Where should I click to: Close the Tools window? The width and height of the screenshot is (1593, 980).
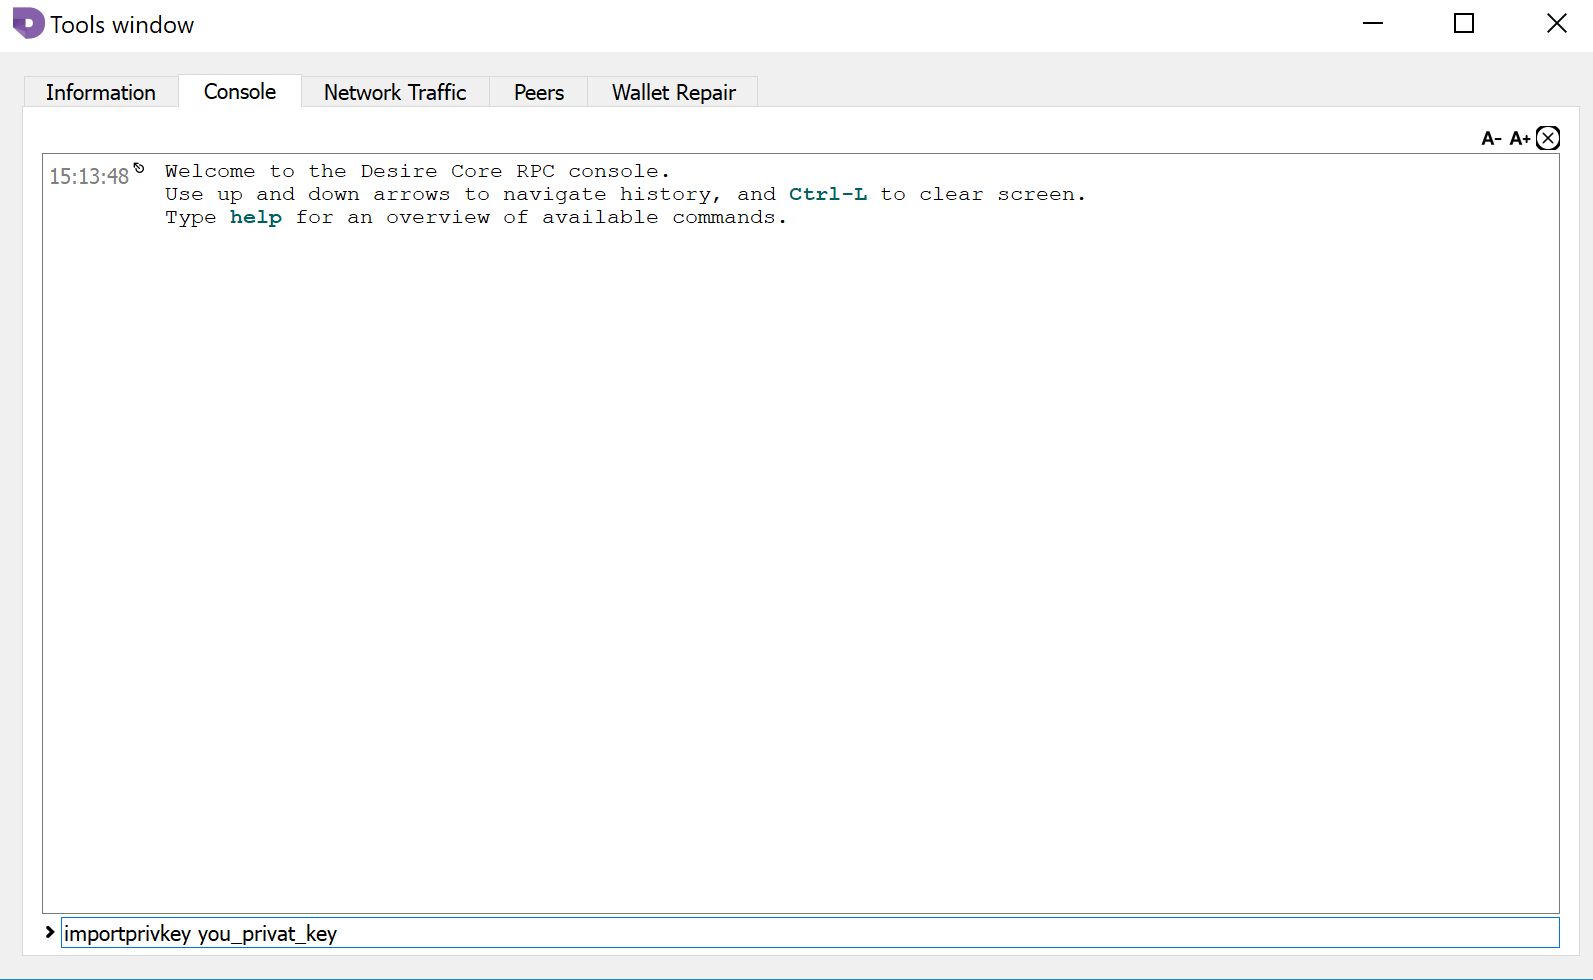pos(1556,23)
